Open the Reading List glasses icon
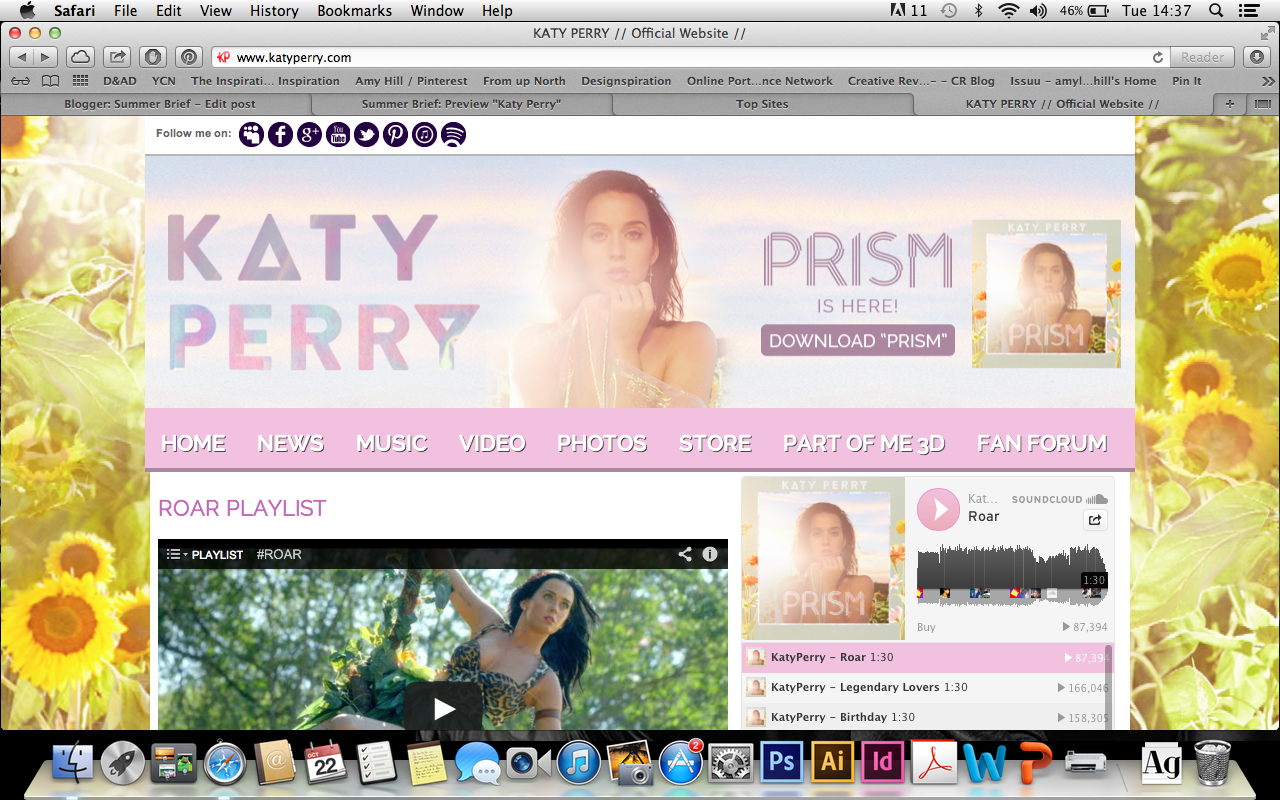The image size is (1280, 800). (21, 81)
